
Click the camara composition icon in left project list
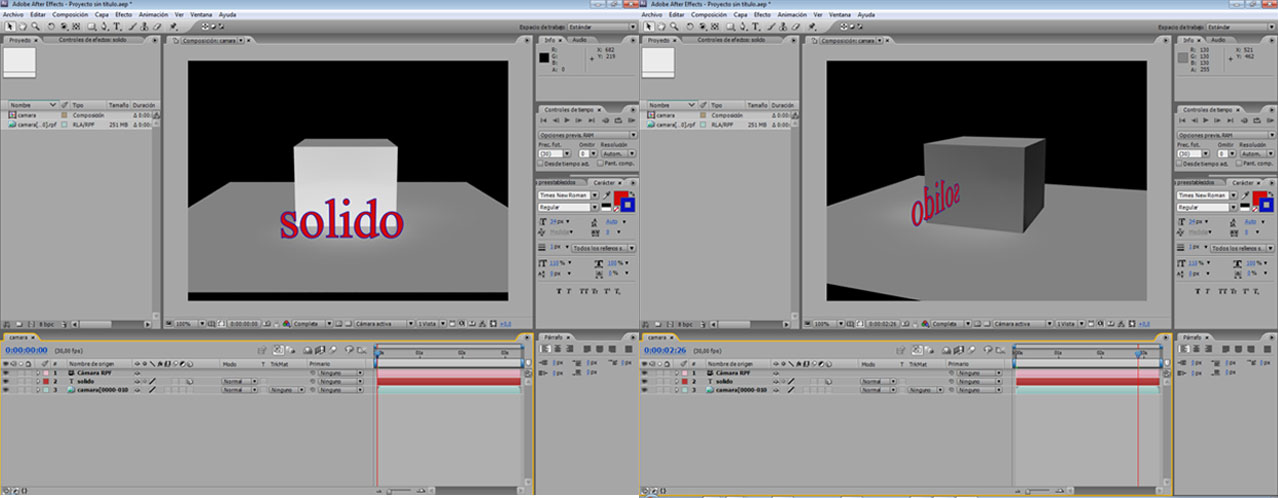pos(12,115)
